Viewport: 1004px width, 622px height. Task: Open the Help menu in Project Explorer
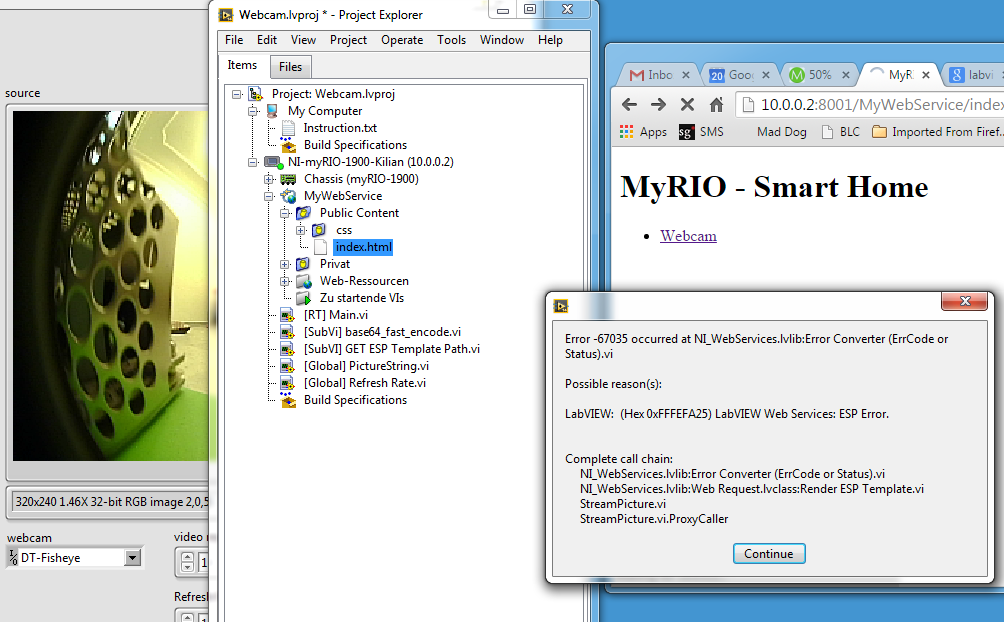550,40
